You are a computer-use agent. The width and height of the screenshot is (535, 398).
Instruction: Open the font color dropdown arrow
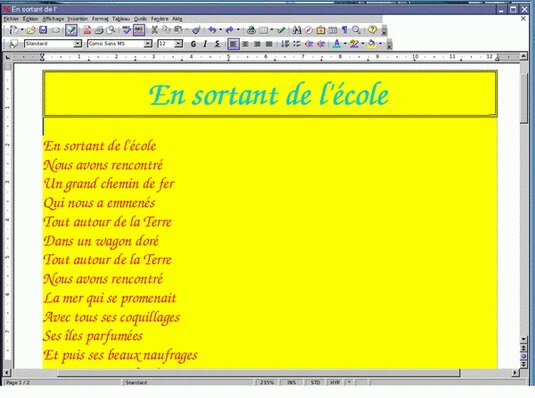pos(345,44)
